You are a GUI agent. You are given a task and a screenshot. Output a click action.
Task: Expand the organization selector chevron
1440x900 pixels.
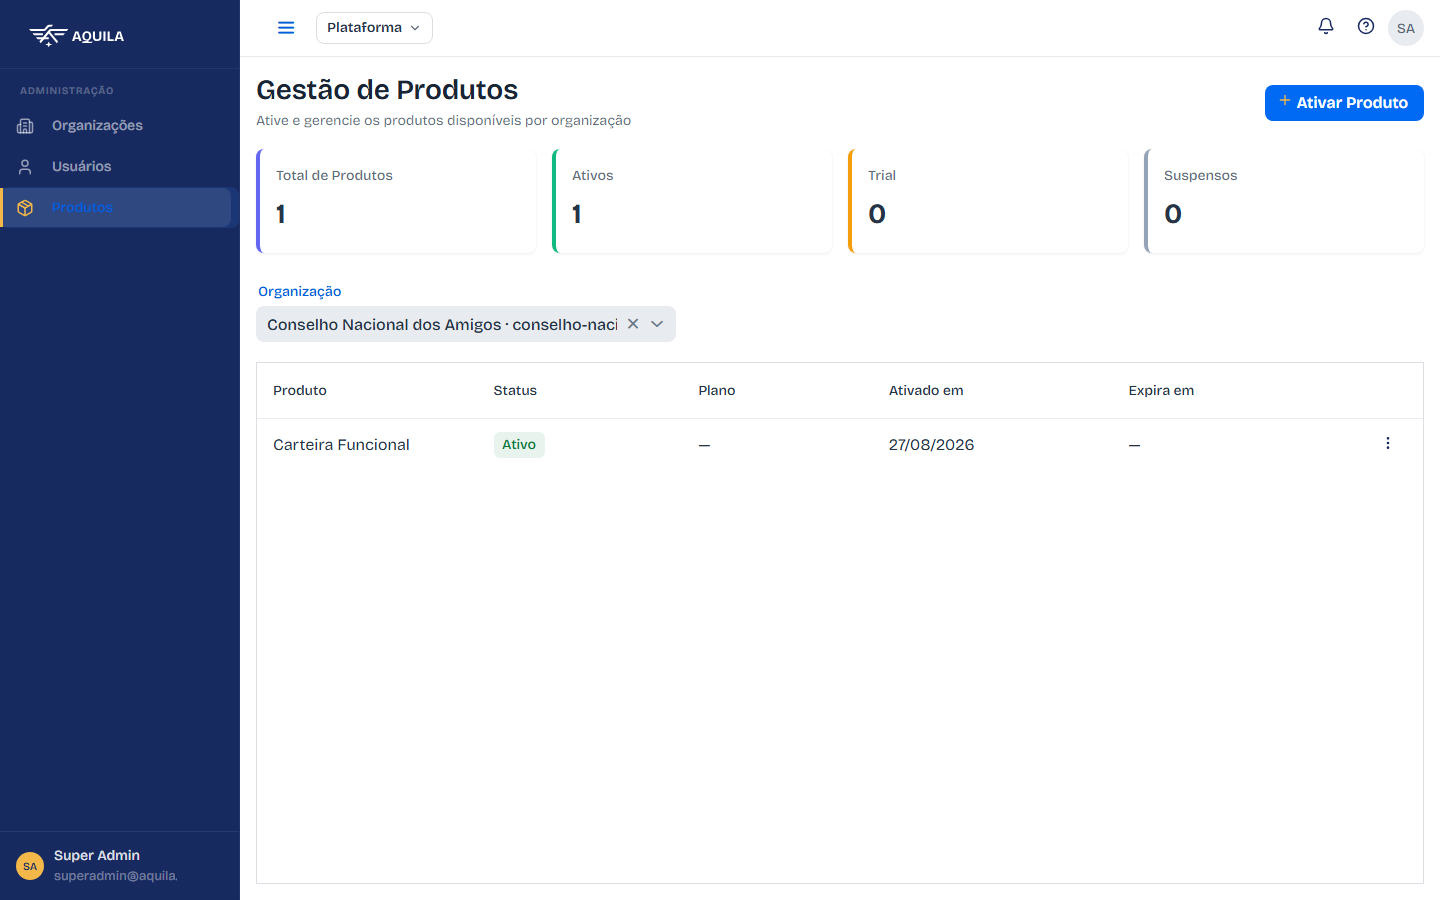[657, 324]
